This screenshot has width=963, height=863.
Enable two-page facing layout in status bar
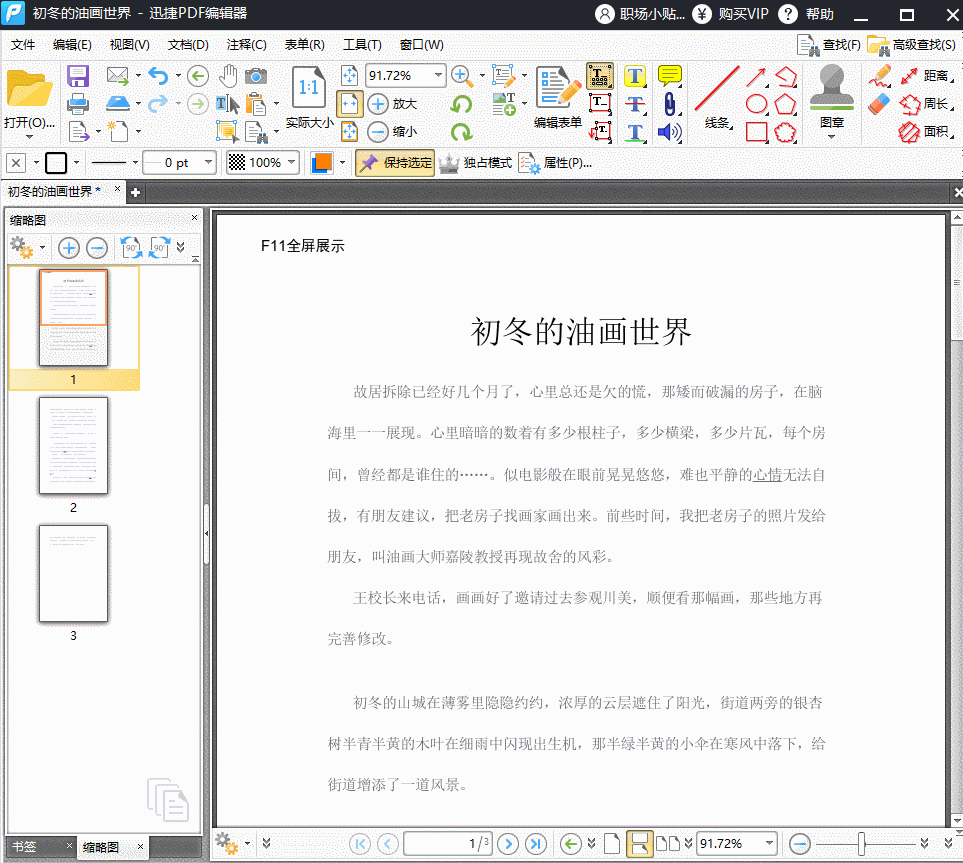pos(668,843)
